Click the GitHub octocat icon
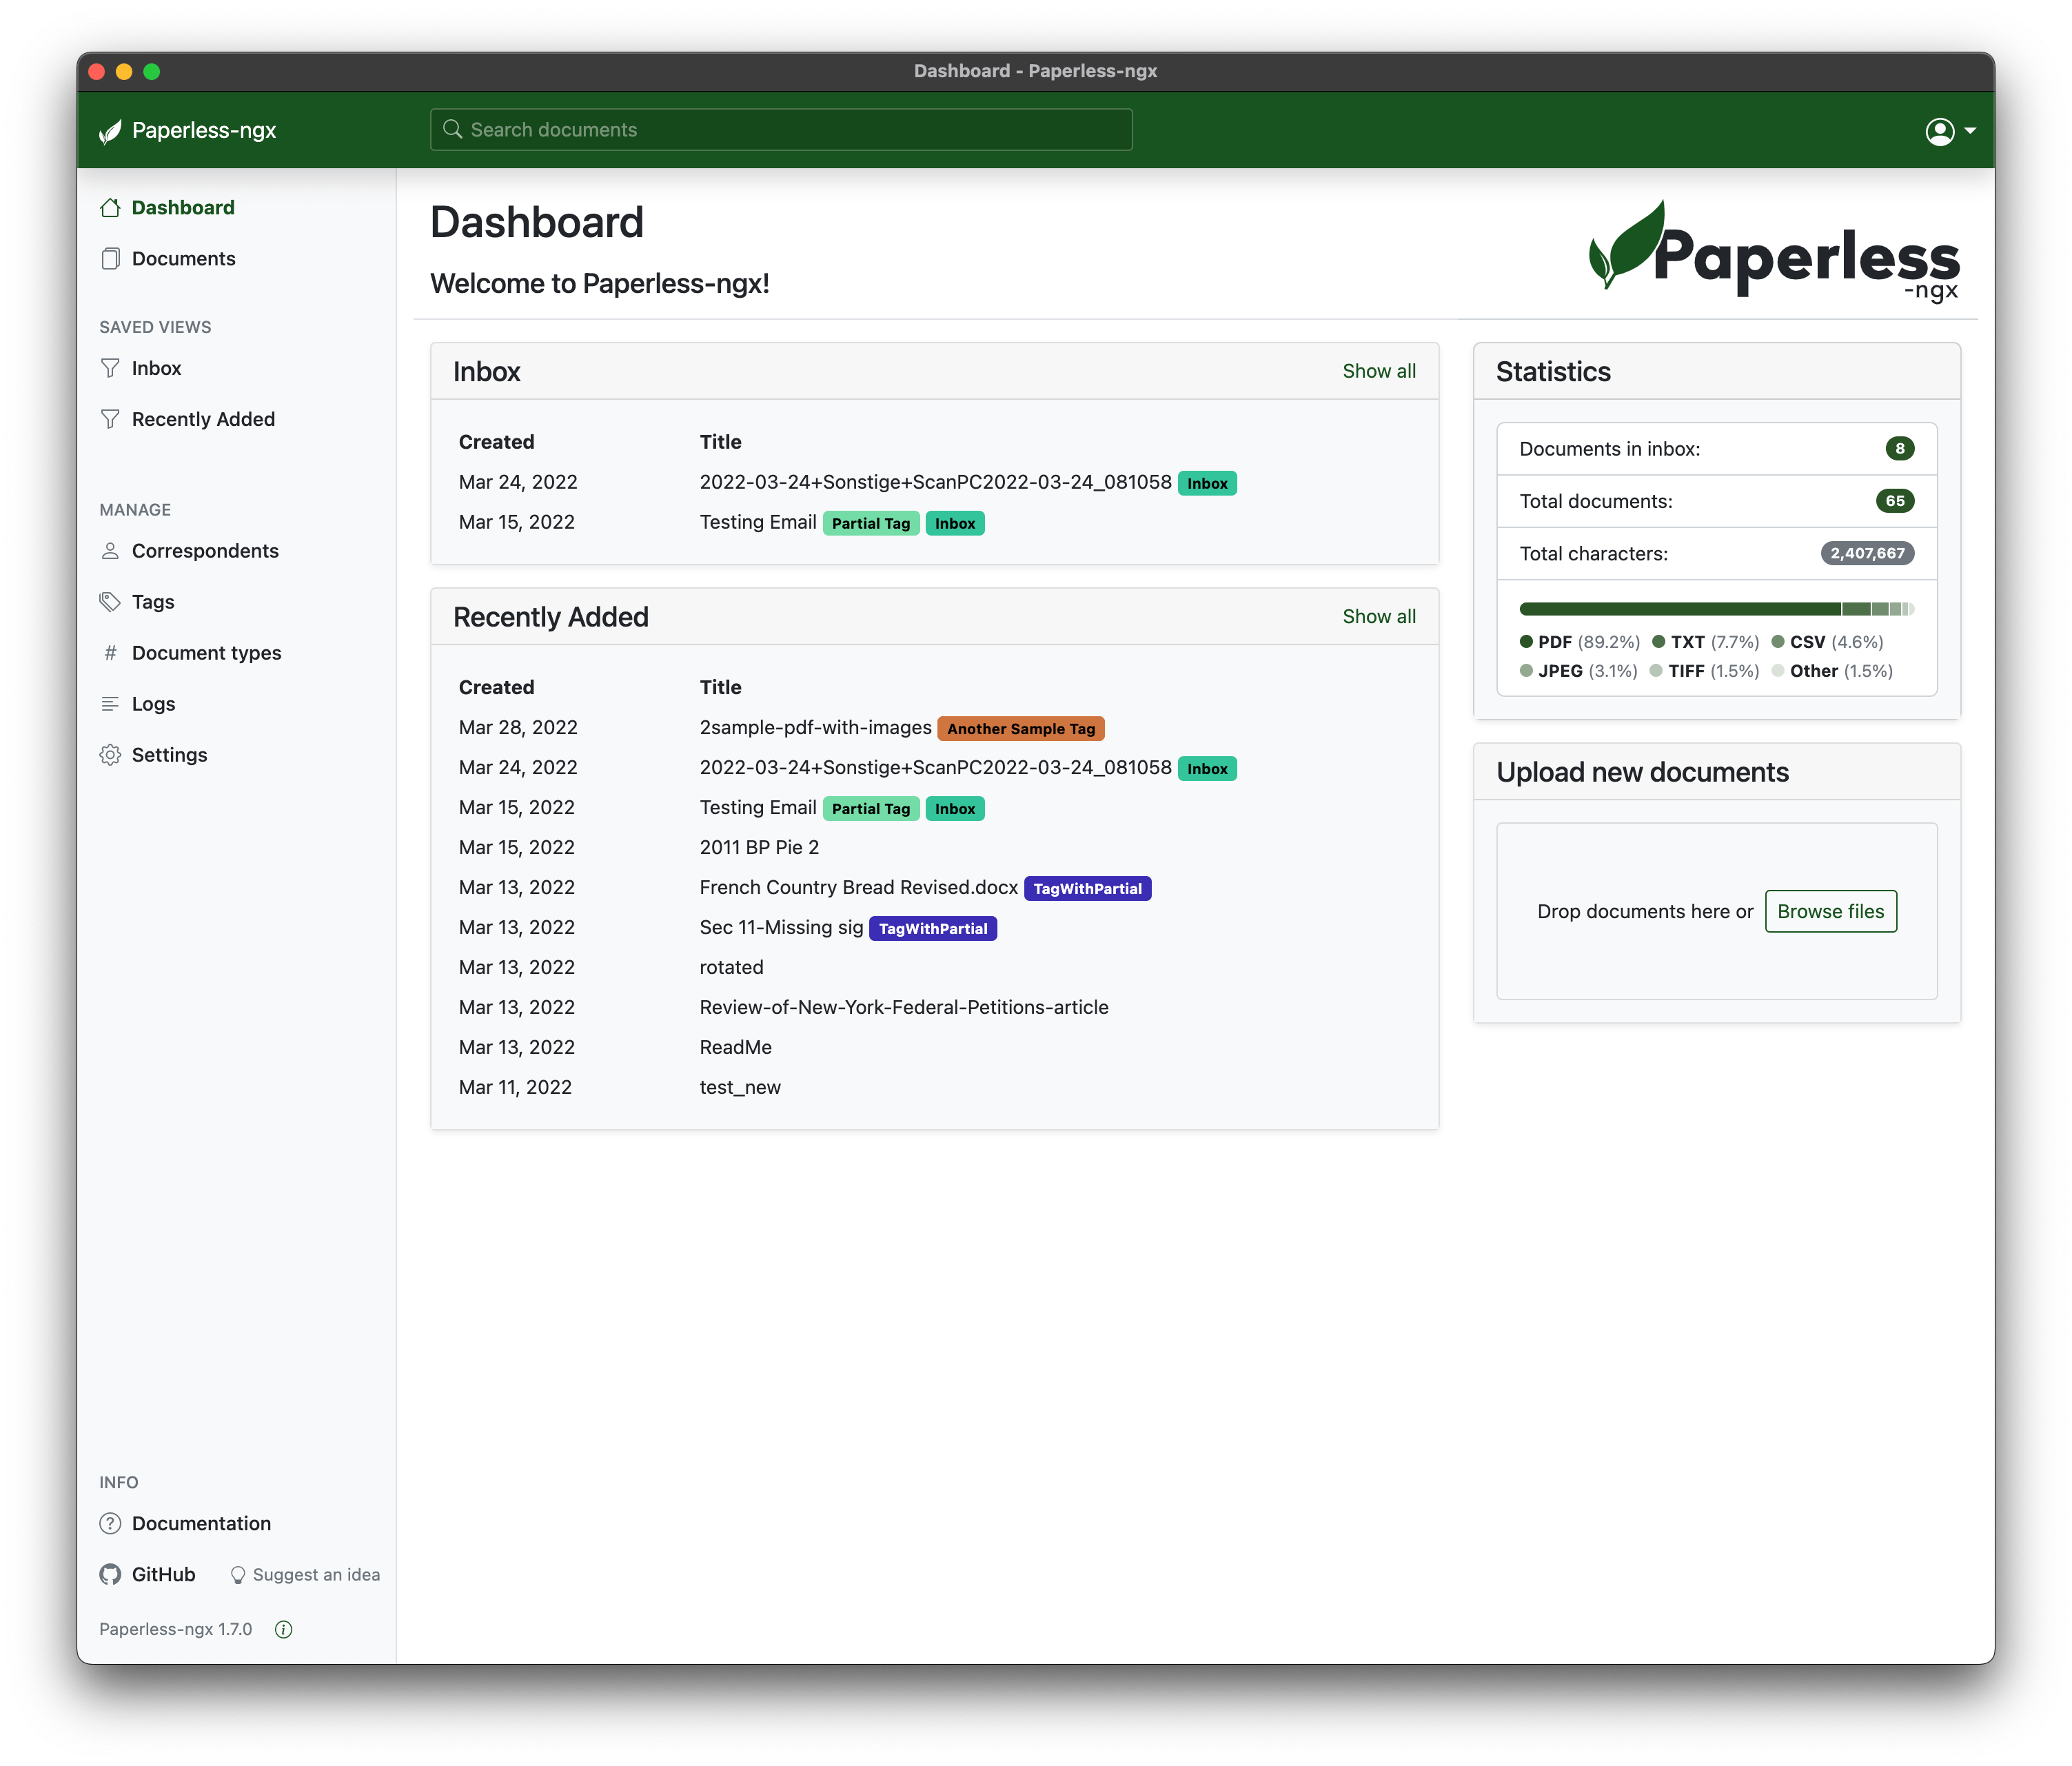The height and width of the screenshot is (1766, 2072). (110, 1574)
